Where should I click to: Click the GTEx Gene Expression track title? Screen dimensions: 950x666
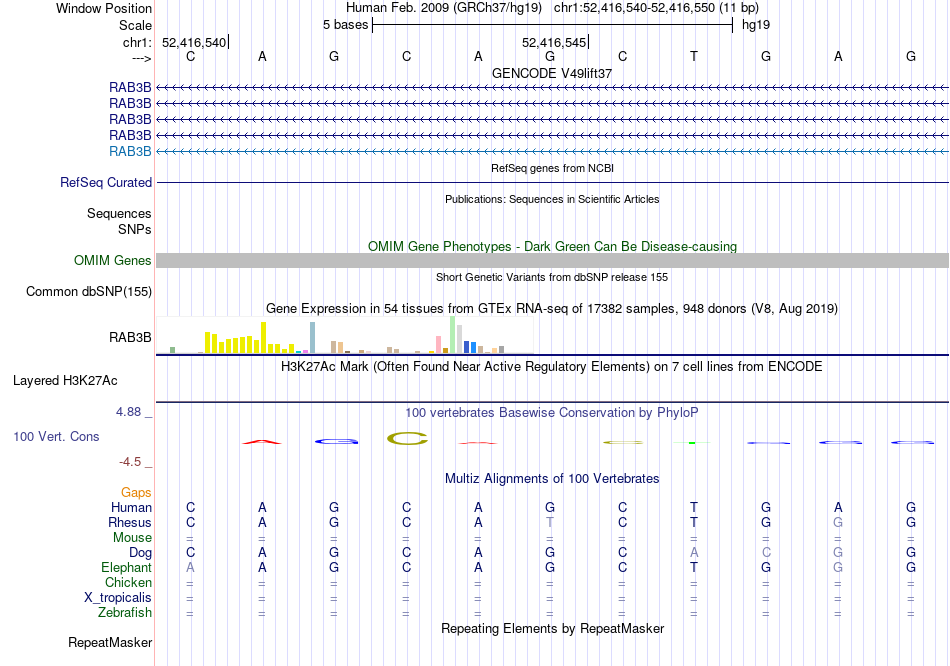[x=552, y=308]
